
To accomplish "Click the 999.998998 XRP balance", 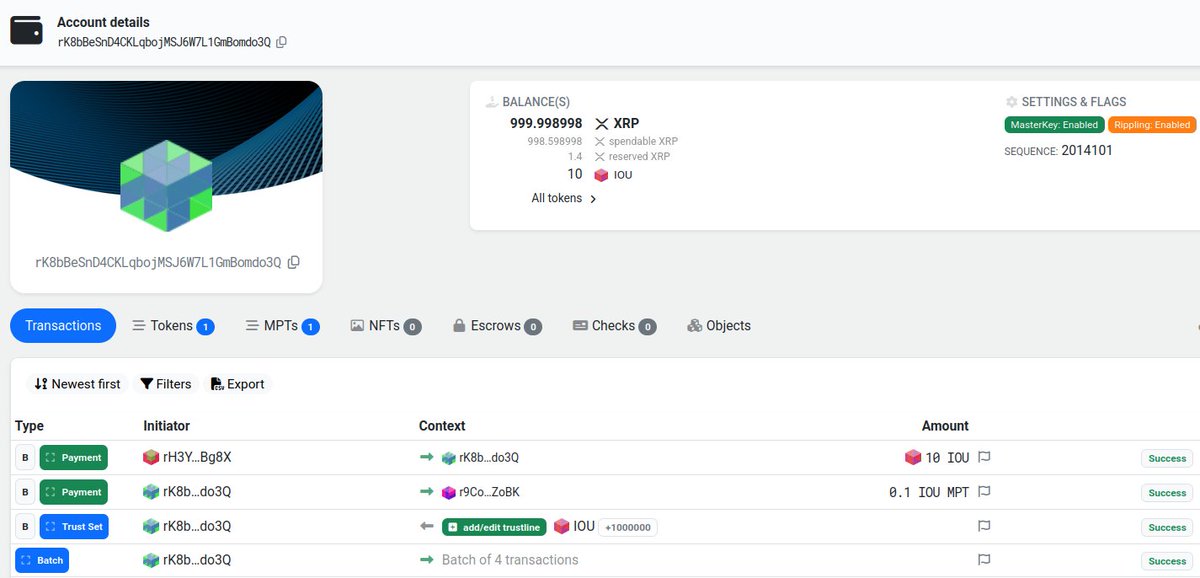I will tap(546, 124).
